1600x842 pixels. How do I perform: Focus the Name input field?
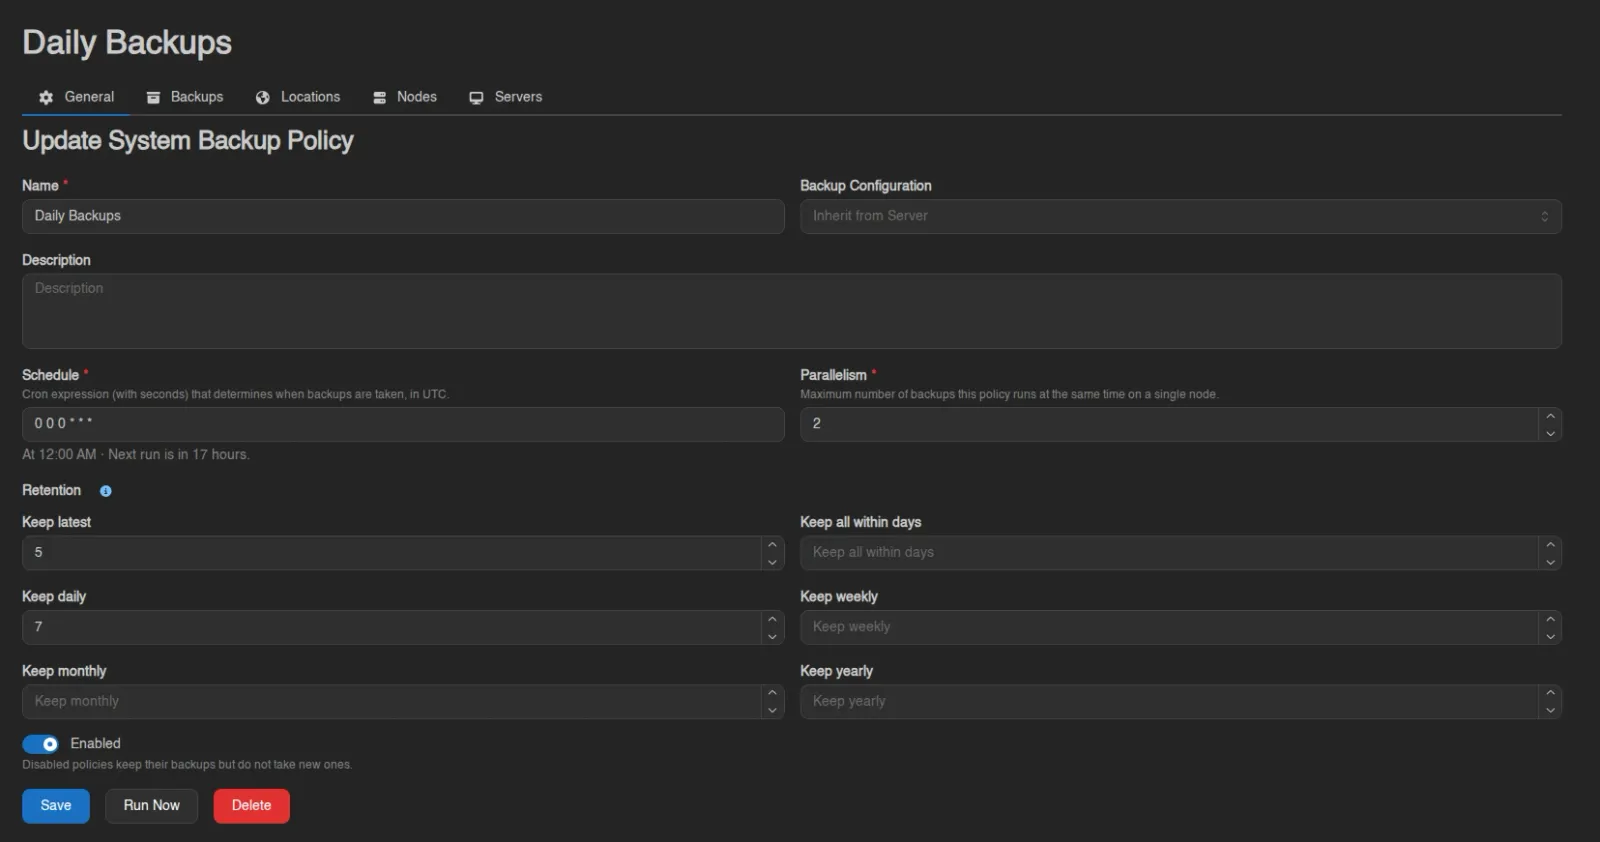point(403,216)
